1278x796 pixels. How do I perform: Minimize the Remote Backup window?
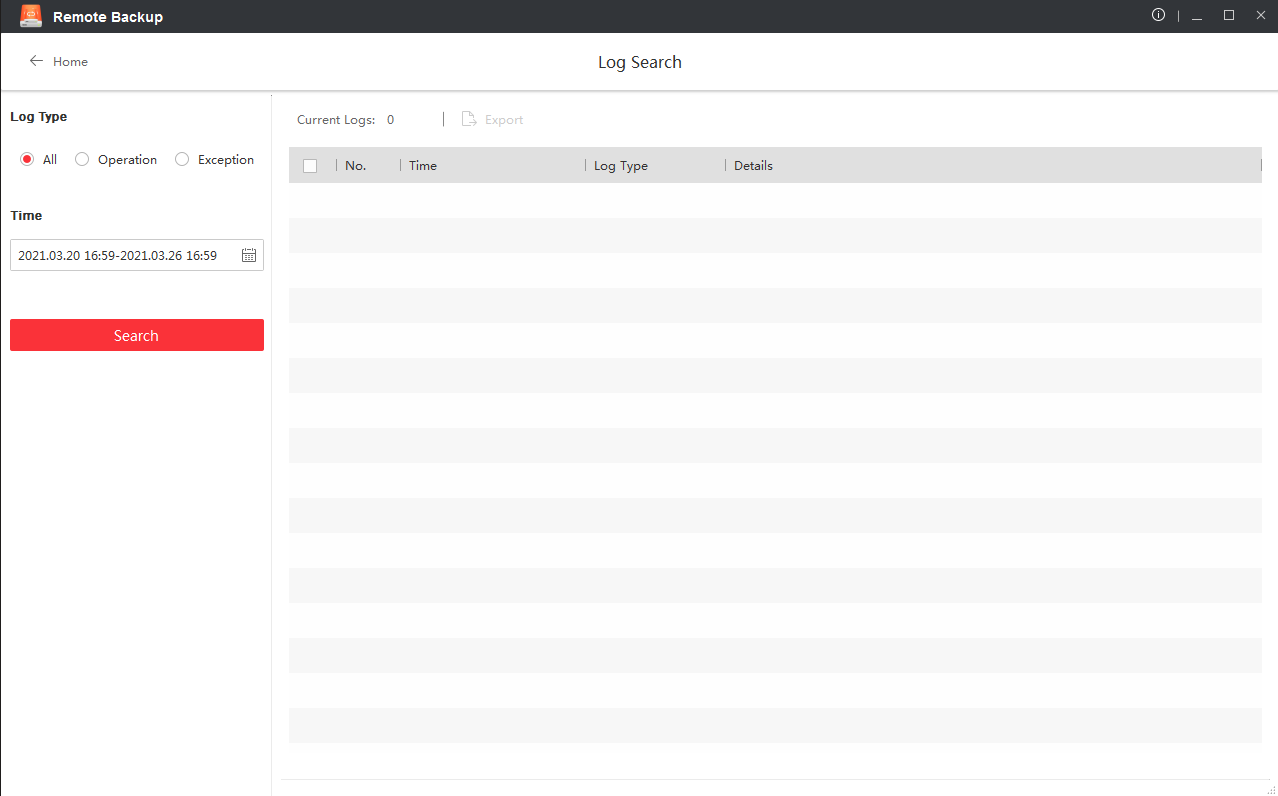(x=1197, y=16)
